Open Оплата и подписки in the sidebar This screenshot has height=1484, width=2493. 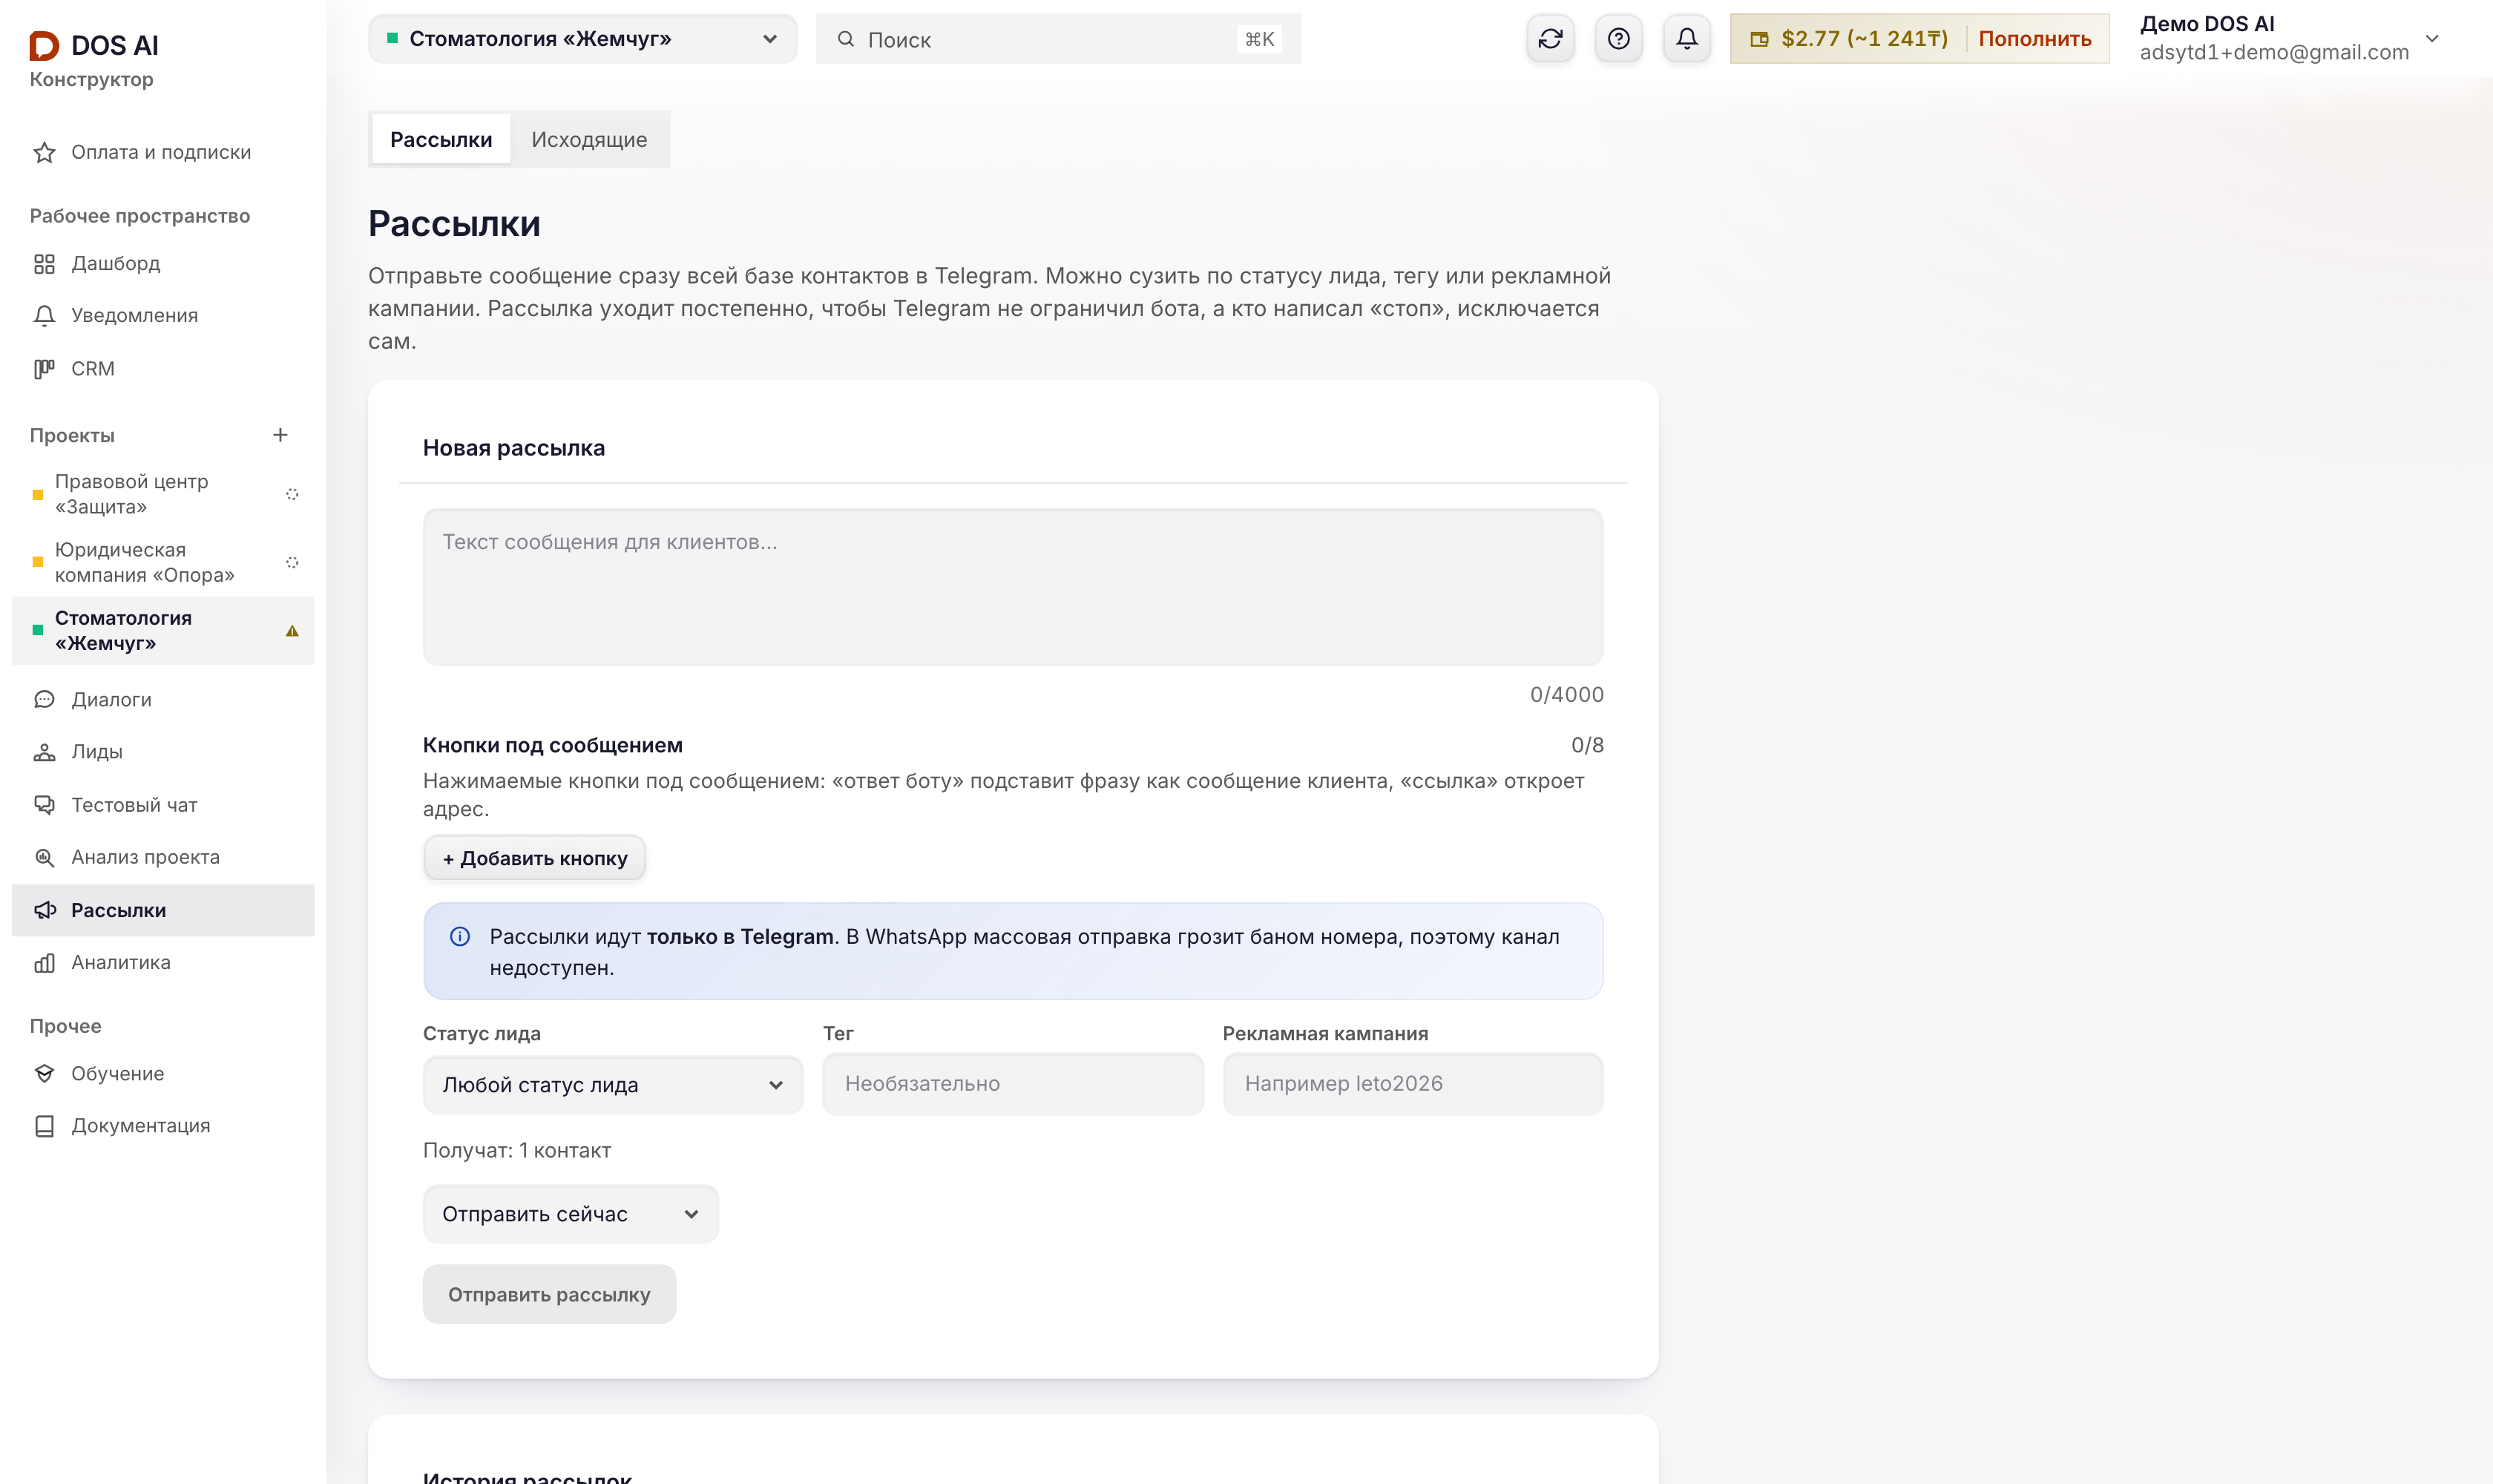163,152
